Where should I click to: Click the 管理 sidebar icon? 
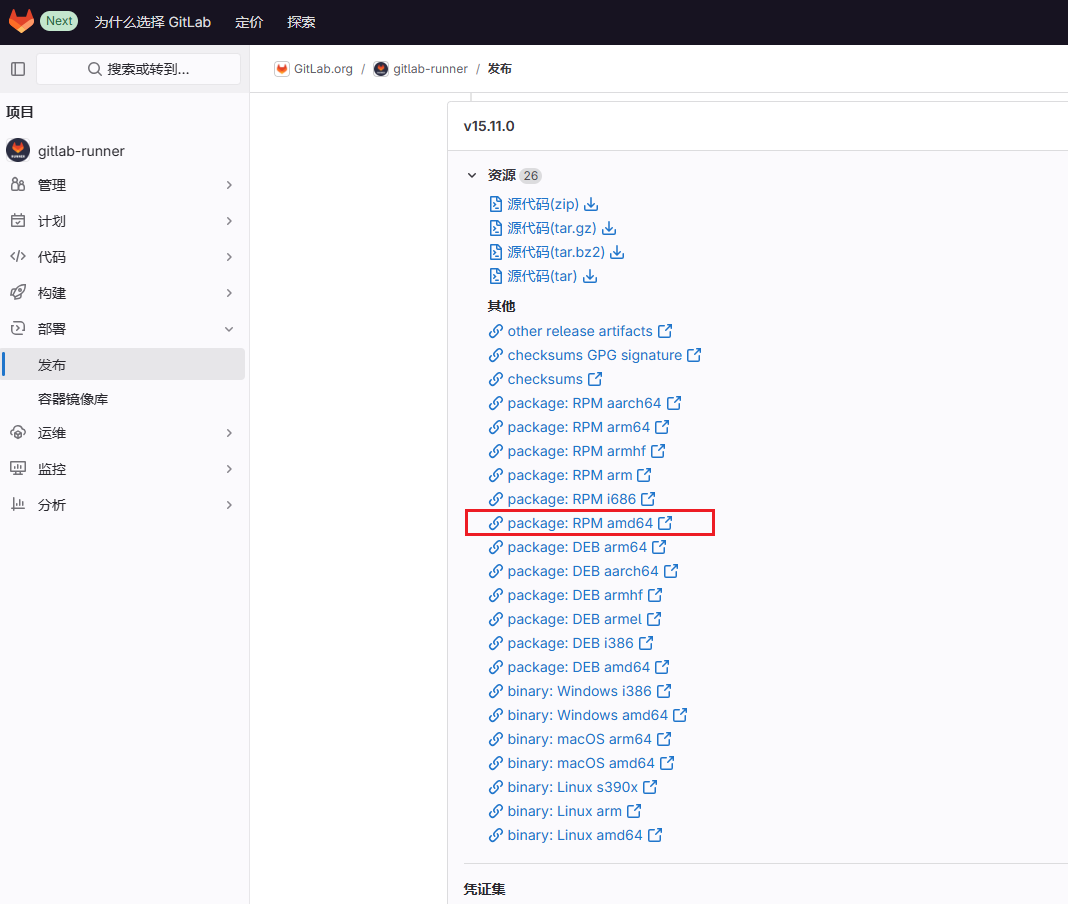coord(18,185)
